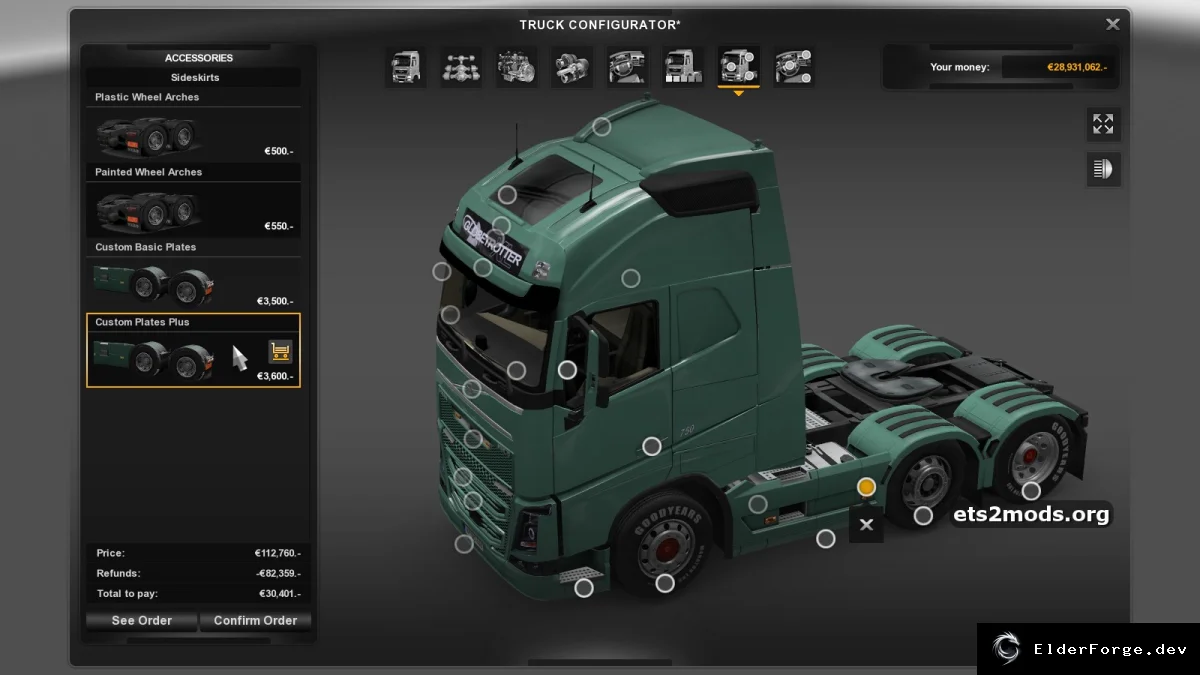Select the accessory node on cab rooftop

(x=601, y=127)
